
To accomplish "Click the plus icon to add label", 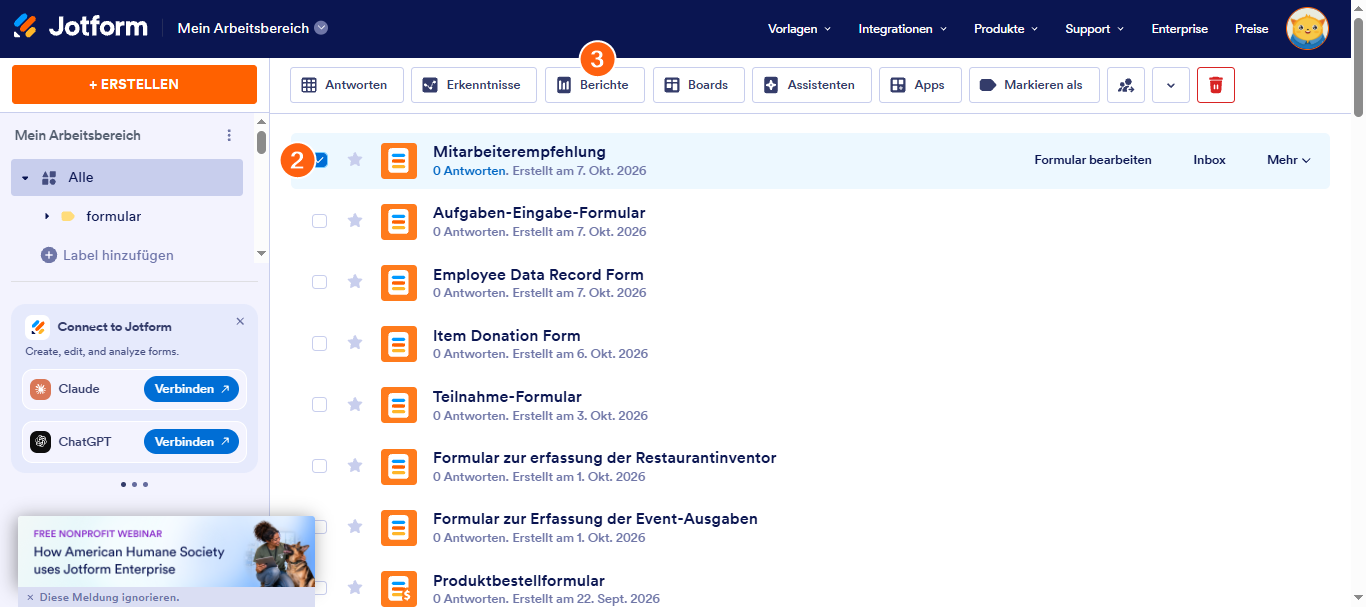I will (x=49, y=255).
